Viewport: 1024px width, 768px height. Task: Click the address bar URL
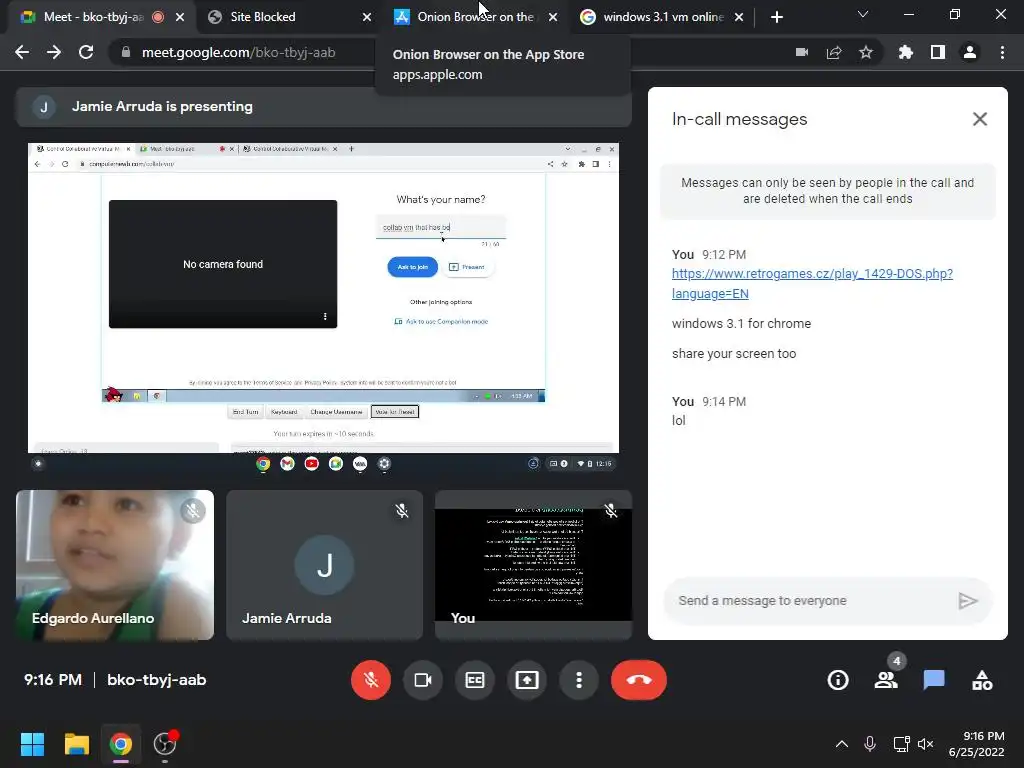(238, 52)
